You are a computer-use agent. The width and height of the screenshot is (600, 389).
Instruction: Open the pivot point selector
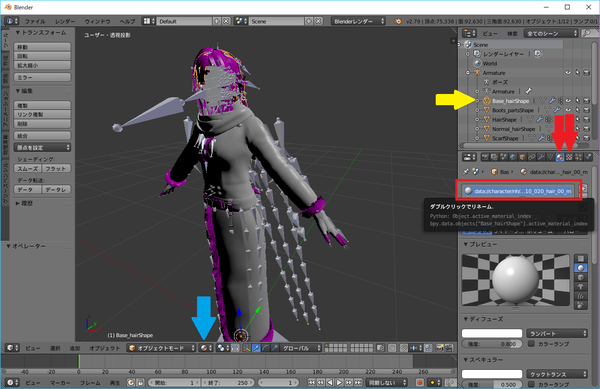(x=222, y=348)
